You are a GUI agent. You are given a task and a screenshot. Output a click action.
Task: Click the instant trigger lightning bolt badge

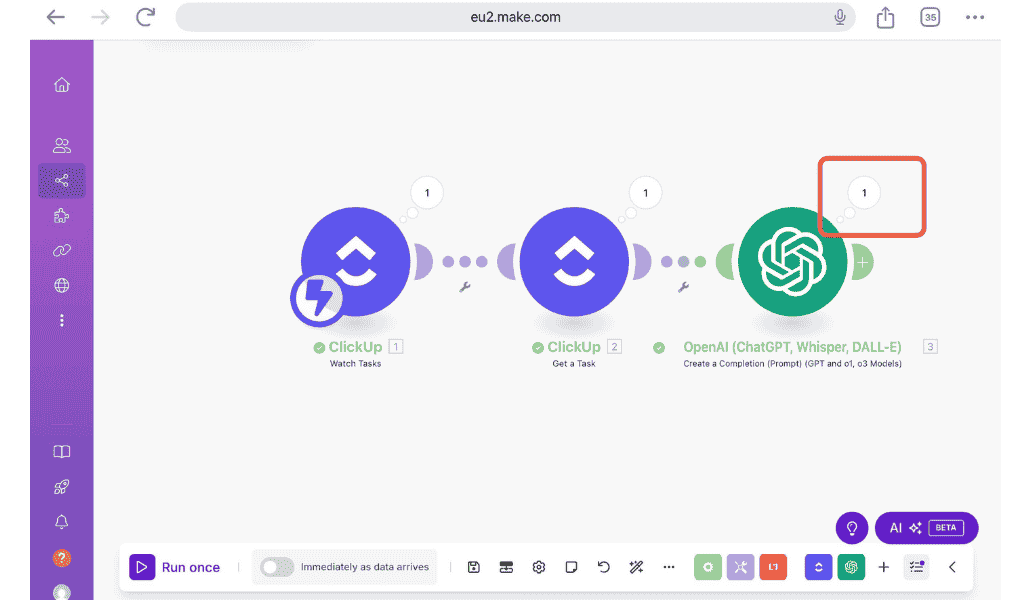317,298
